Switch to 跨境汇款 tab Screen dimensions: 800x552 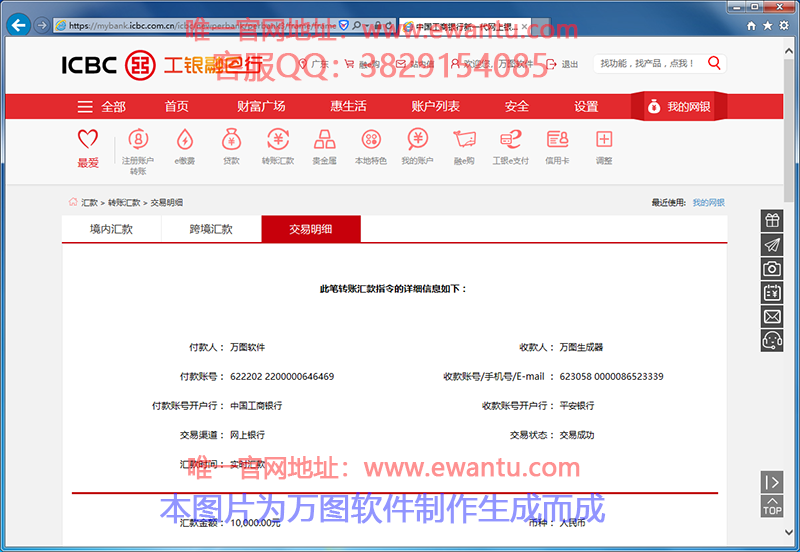[211, 229]
